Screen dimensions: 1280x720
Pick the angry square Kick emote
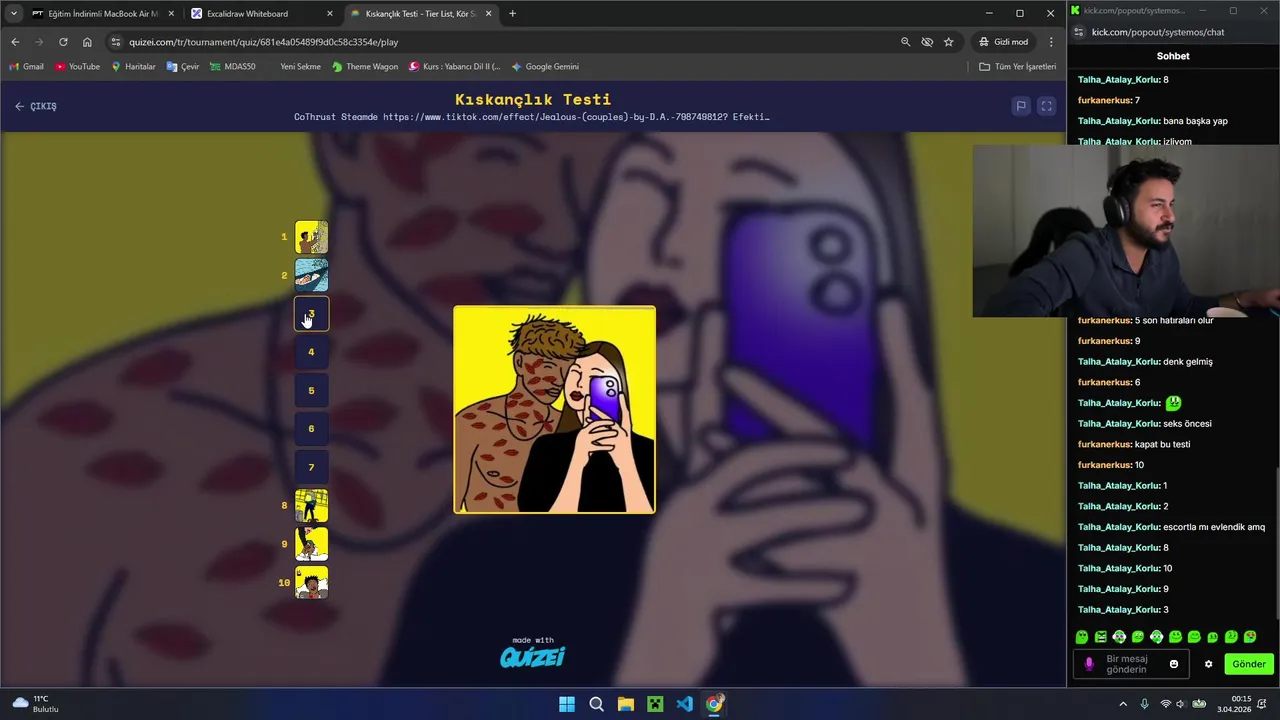pyautogui.click(x=1101, y=637)
